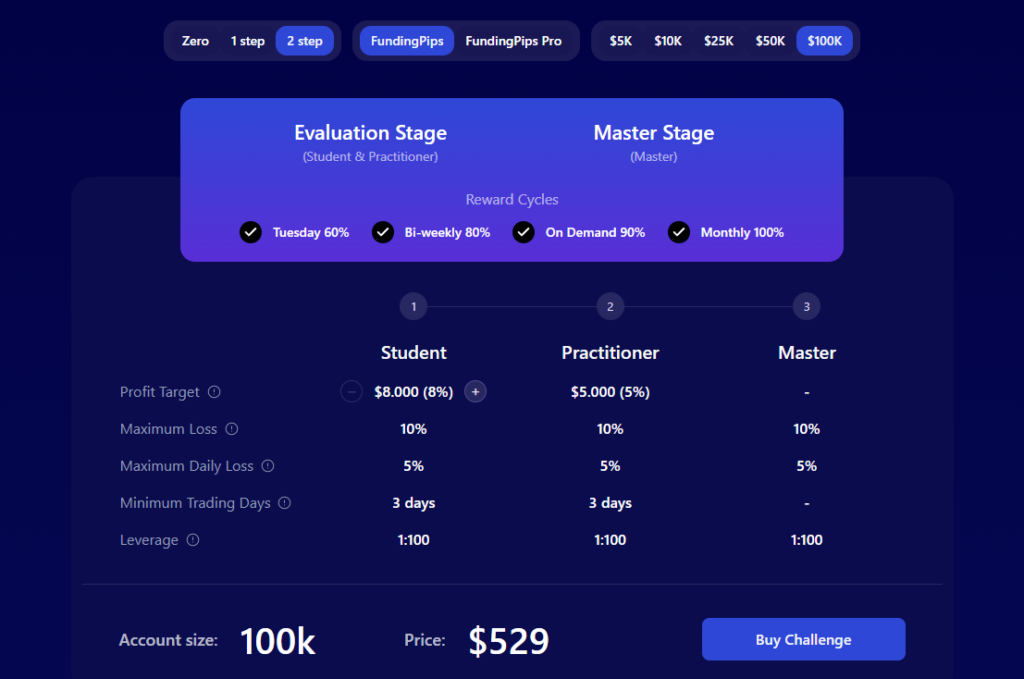Click the info icon beside Leverage
This screenshot has width=1024, height=679.
tap(193, 540)
